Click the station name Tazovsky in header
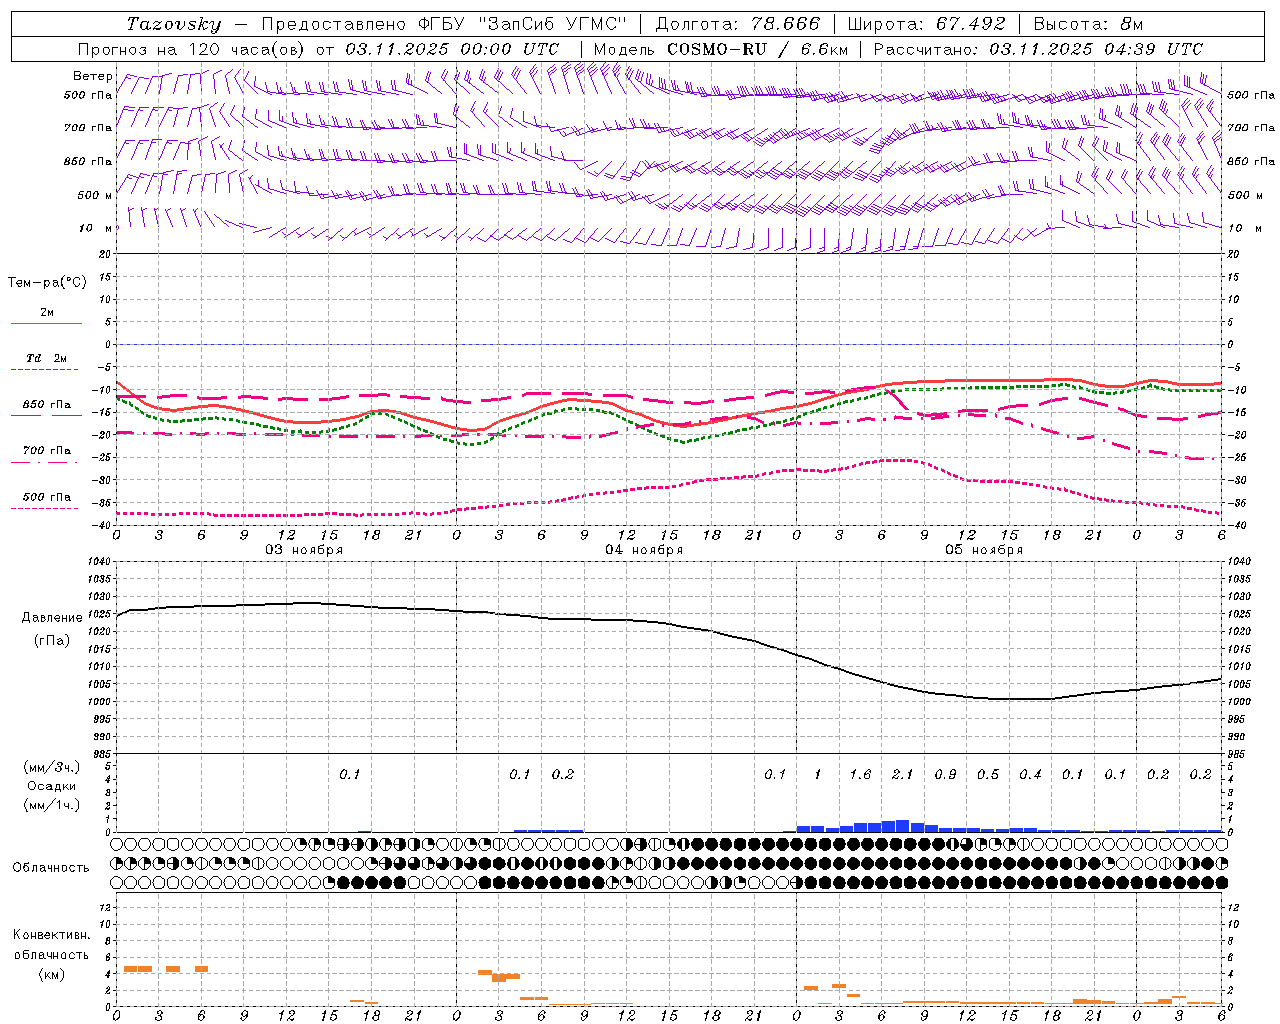This screenshot has width=1280, height=1024. point(174,24)
